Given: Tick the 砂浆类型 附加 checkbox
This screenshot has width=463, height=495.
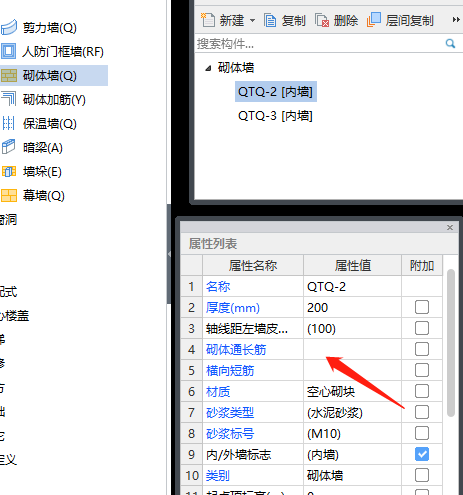Looking at the screenshot, I should coord(422,412).
